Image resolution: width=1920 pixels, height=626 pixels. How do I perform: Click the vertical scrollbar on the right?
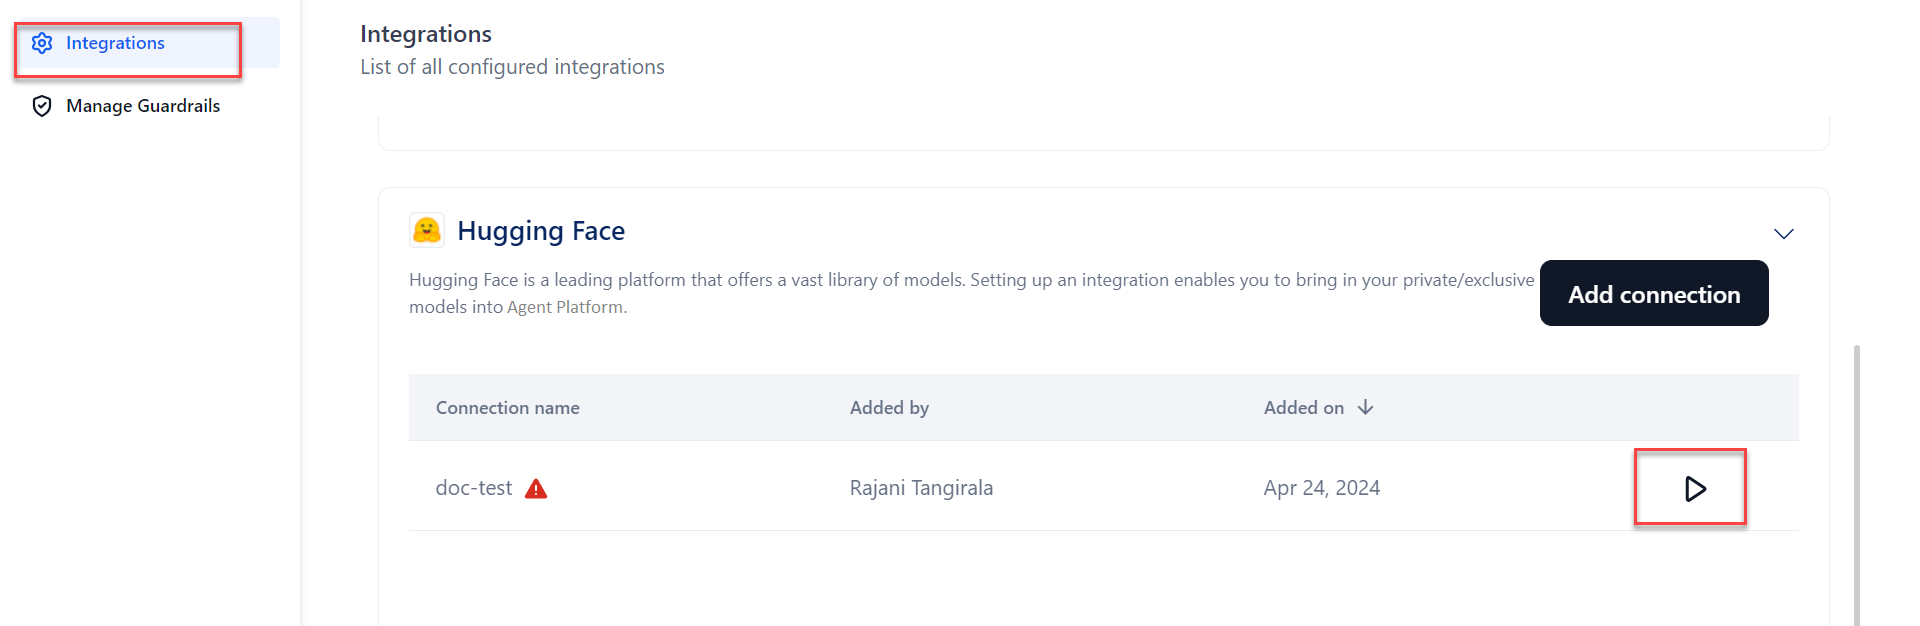1857,480
